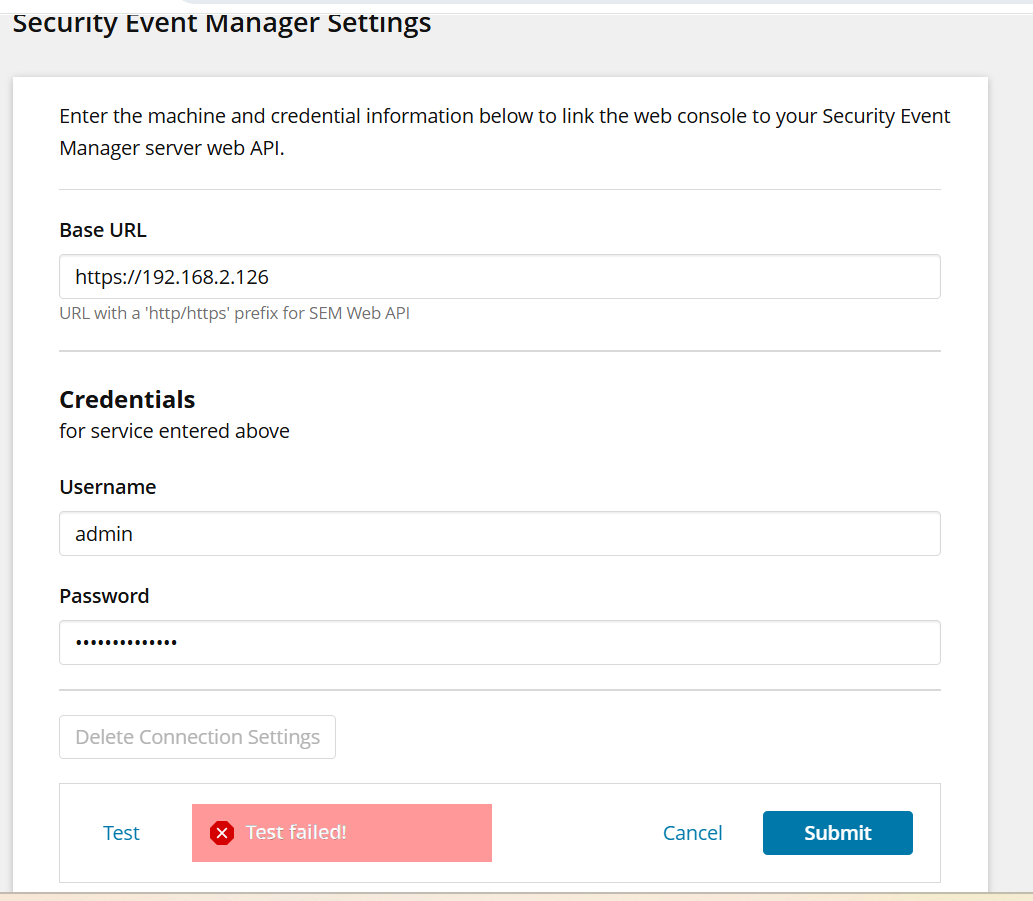
Task: Click the hint 'URL with a 'http/https' prefix'
Action: click(x=235, y=313)
